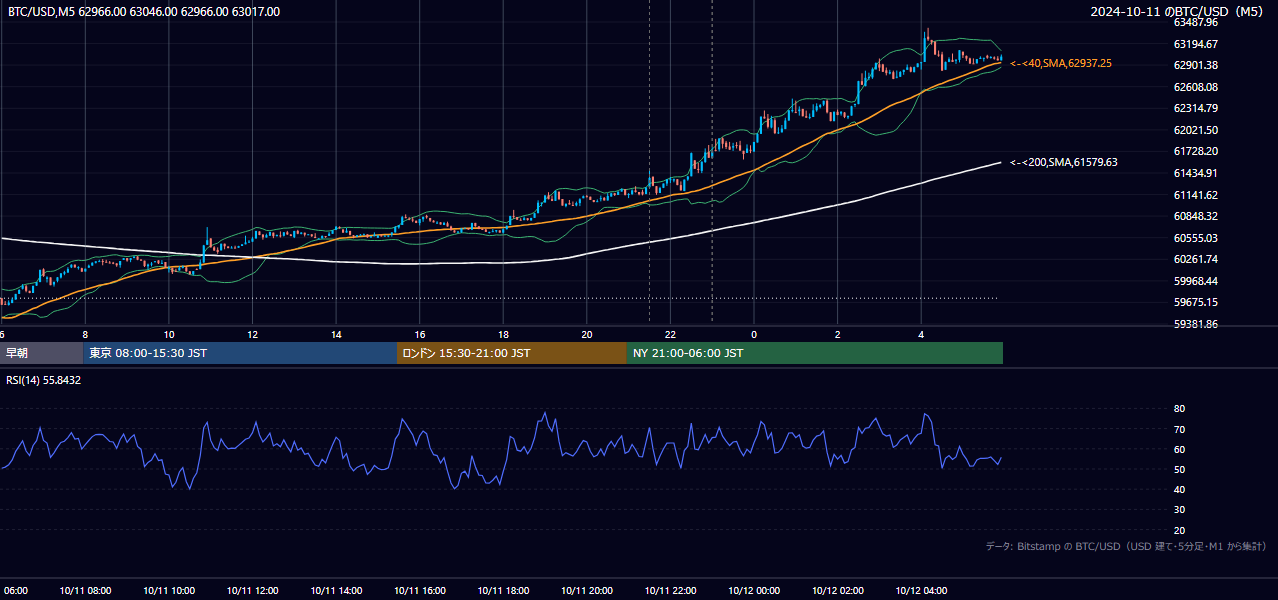Image resolution: width=1278 pixels, height=600 pixels.
Task: Click the 10/11 22:00 bottom time label
Action: pos(671,590)
